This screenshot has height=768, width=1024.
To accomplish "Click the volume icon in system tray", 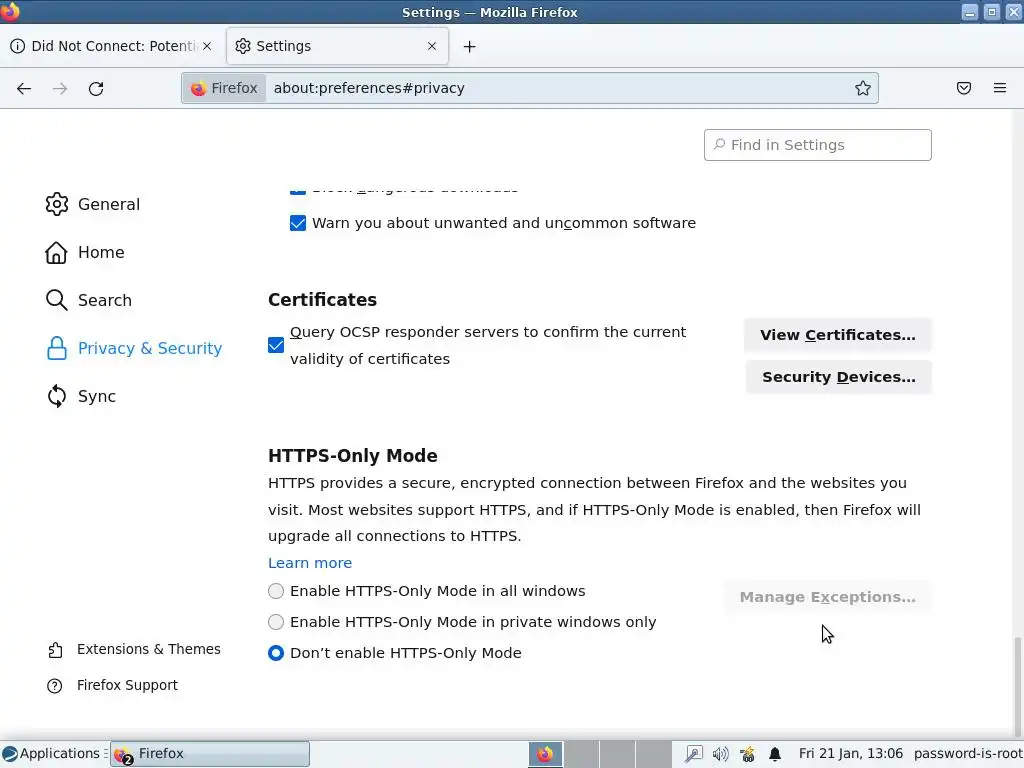I will click(x=720, y=754).
